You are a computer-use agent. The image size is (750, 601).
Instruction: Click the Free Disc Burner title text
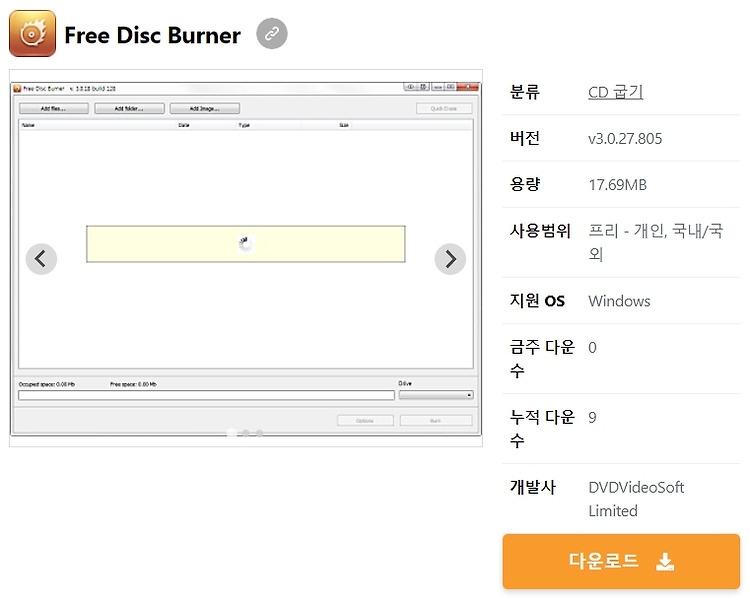[152, 35]
